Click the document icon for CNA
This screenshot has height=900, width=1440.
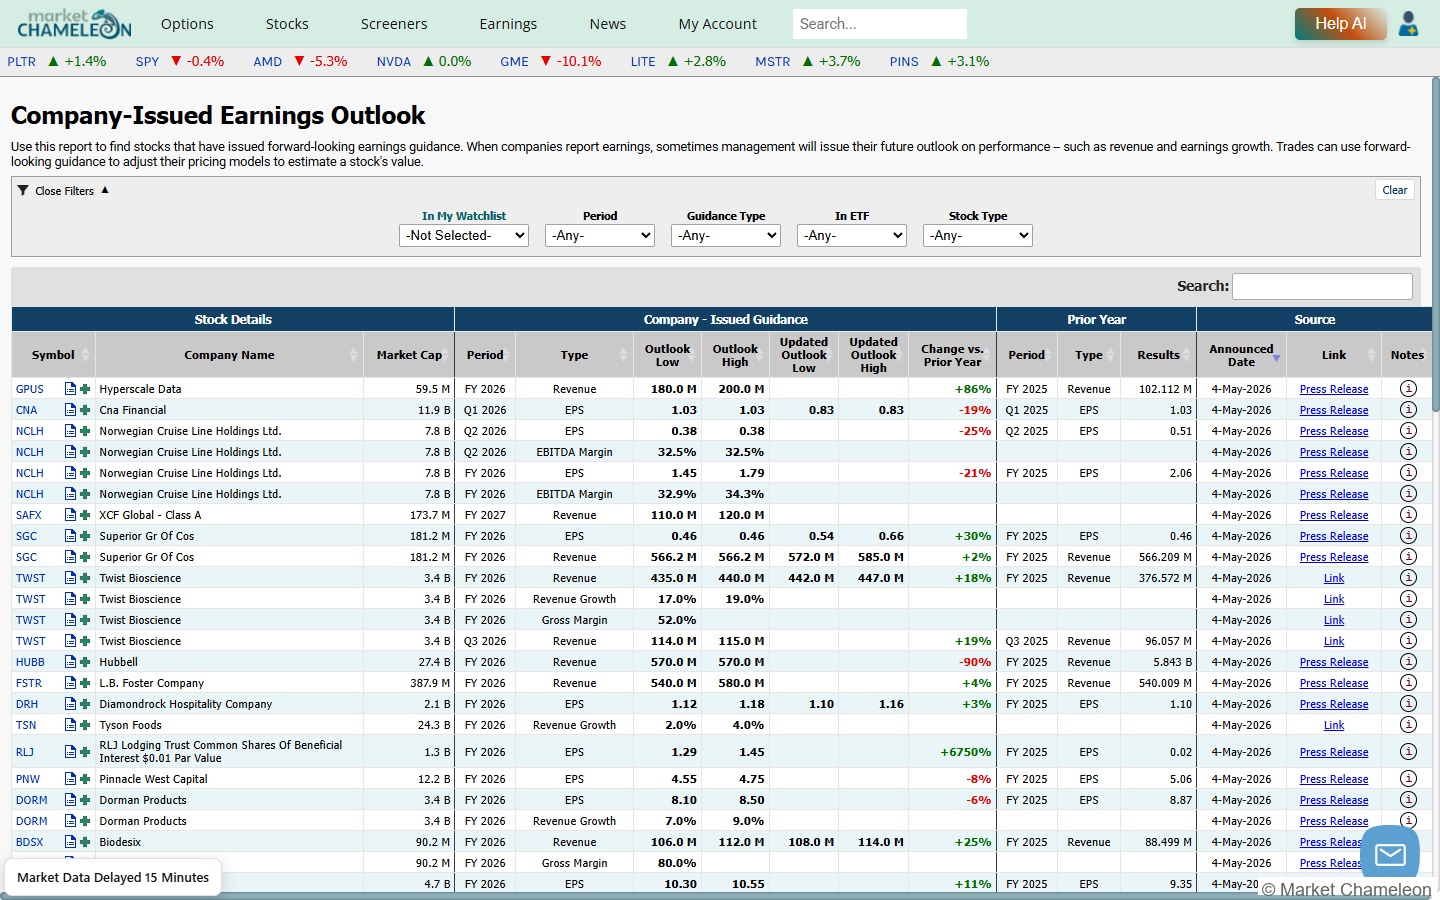coord(70,410)
